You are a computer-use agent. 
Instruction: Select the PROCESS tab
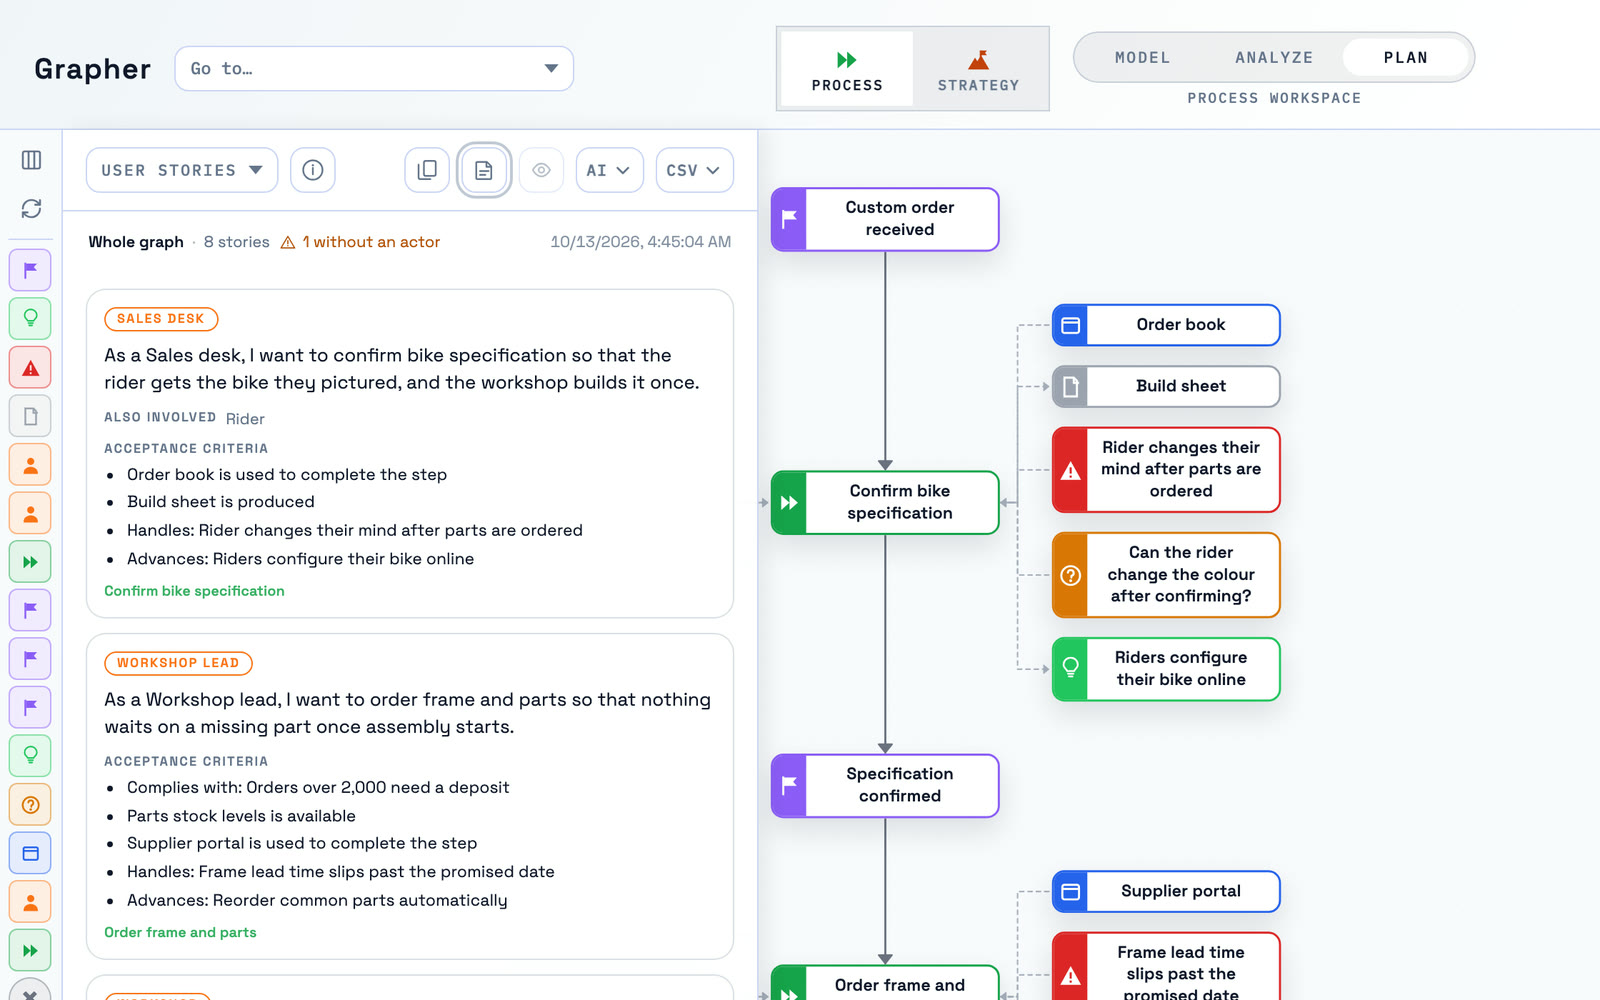(x=847, y=69)
